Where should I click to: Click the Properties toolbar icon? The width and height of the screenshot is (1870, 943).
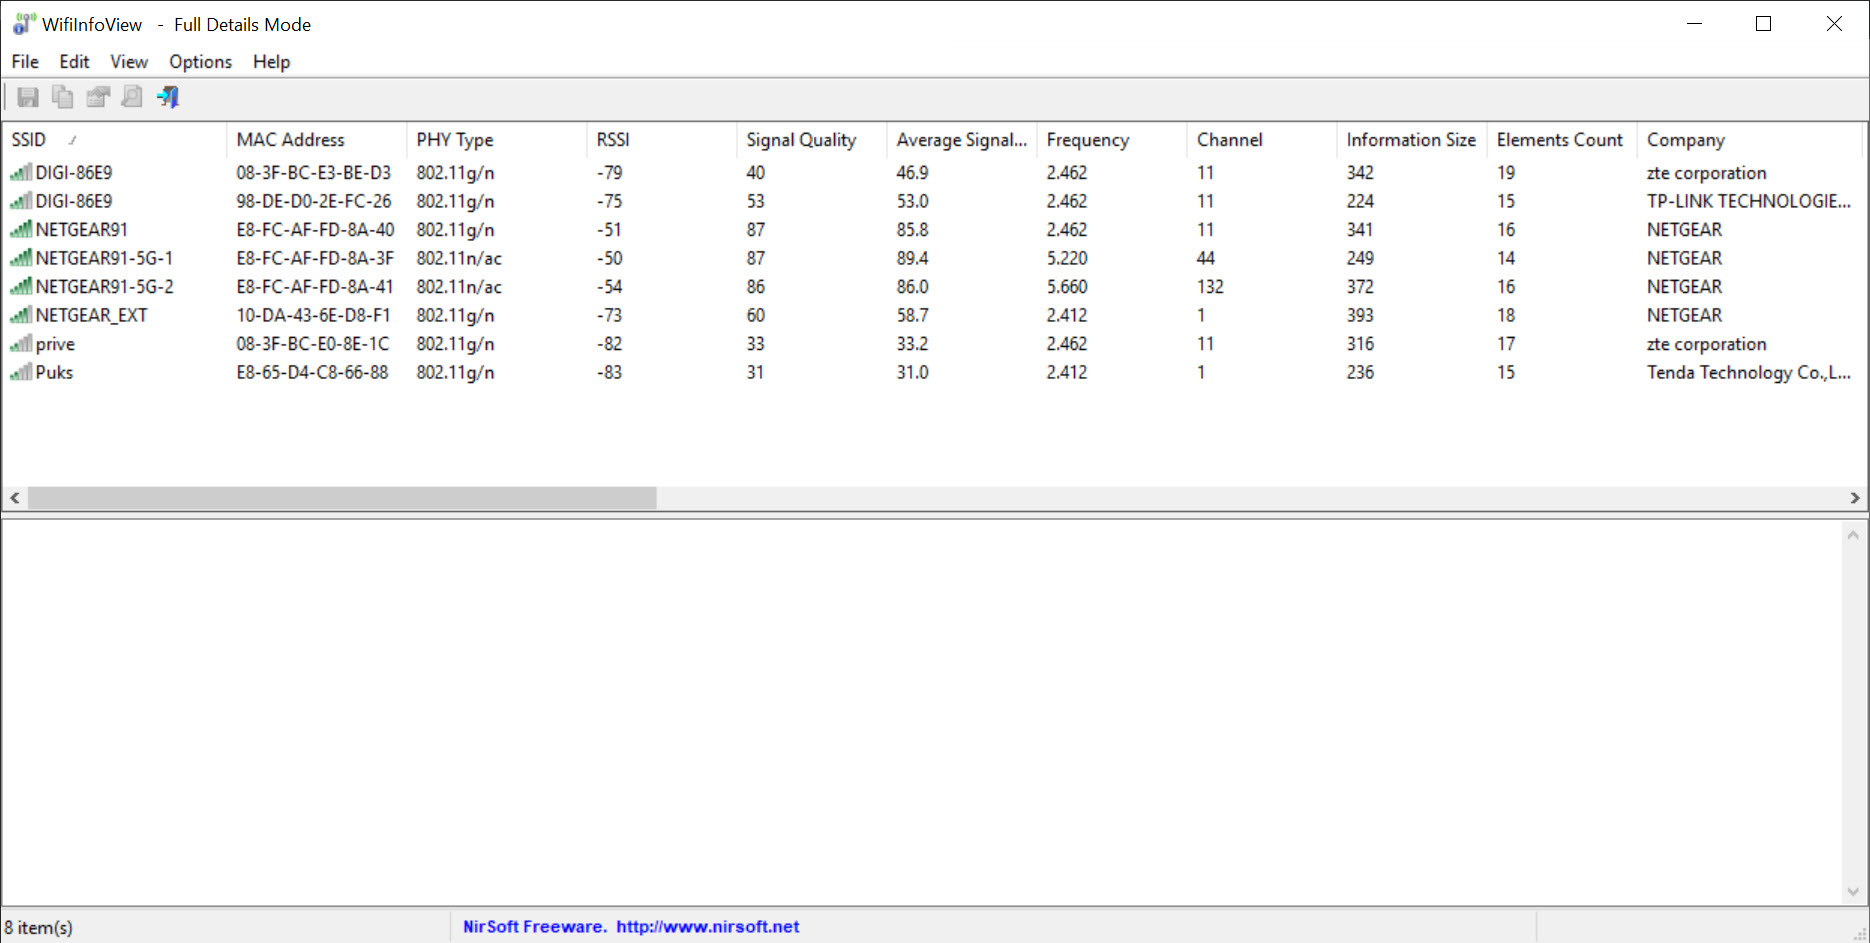97,97
